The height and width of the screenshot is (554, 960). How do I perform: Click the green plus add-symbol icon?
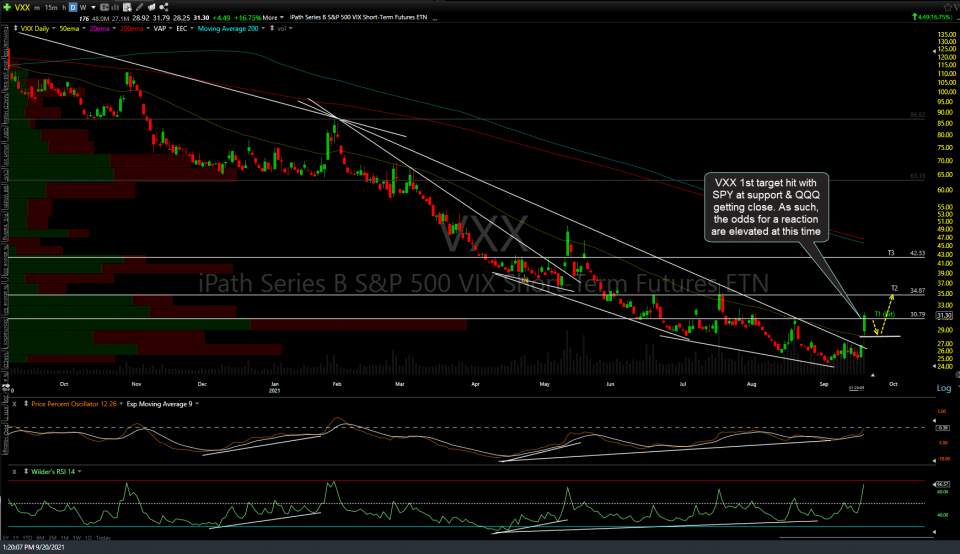(x=7, y=7)
